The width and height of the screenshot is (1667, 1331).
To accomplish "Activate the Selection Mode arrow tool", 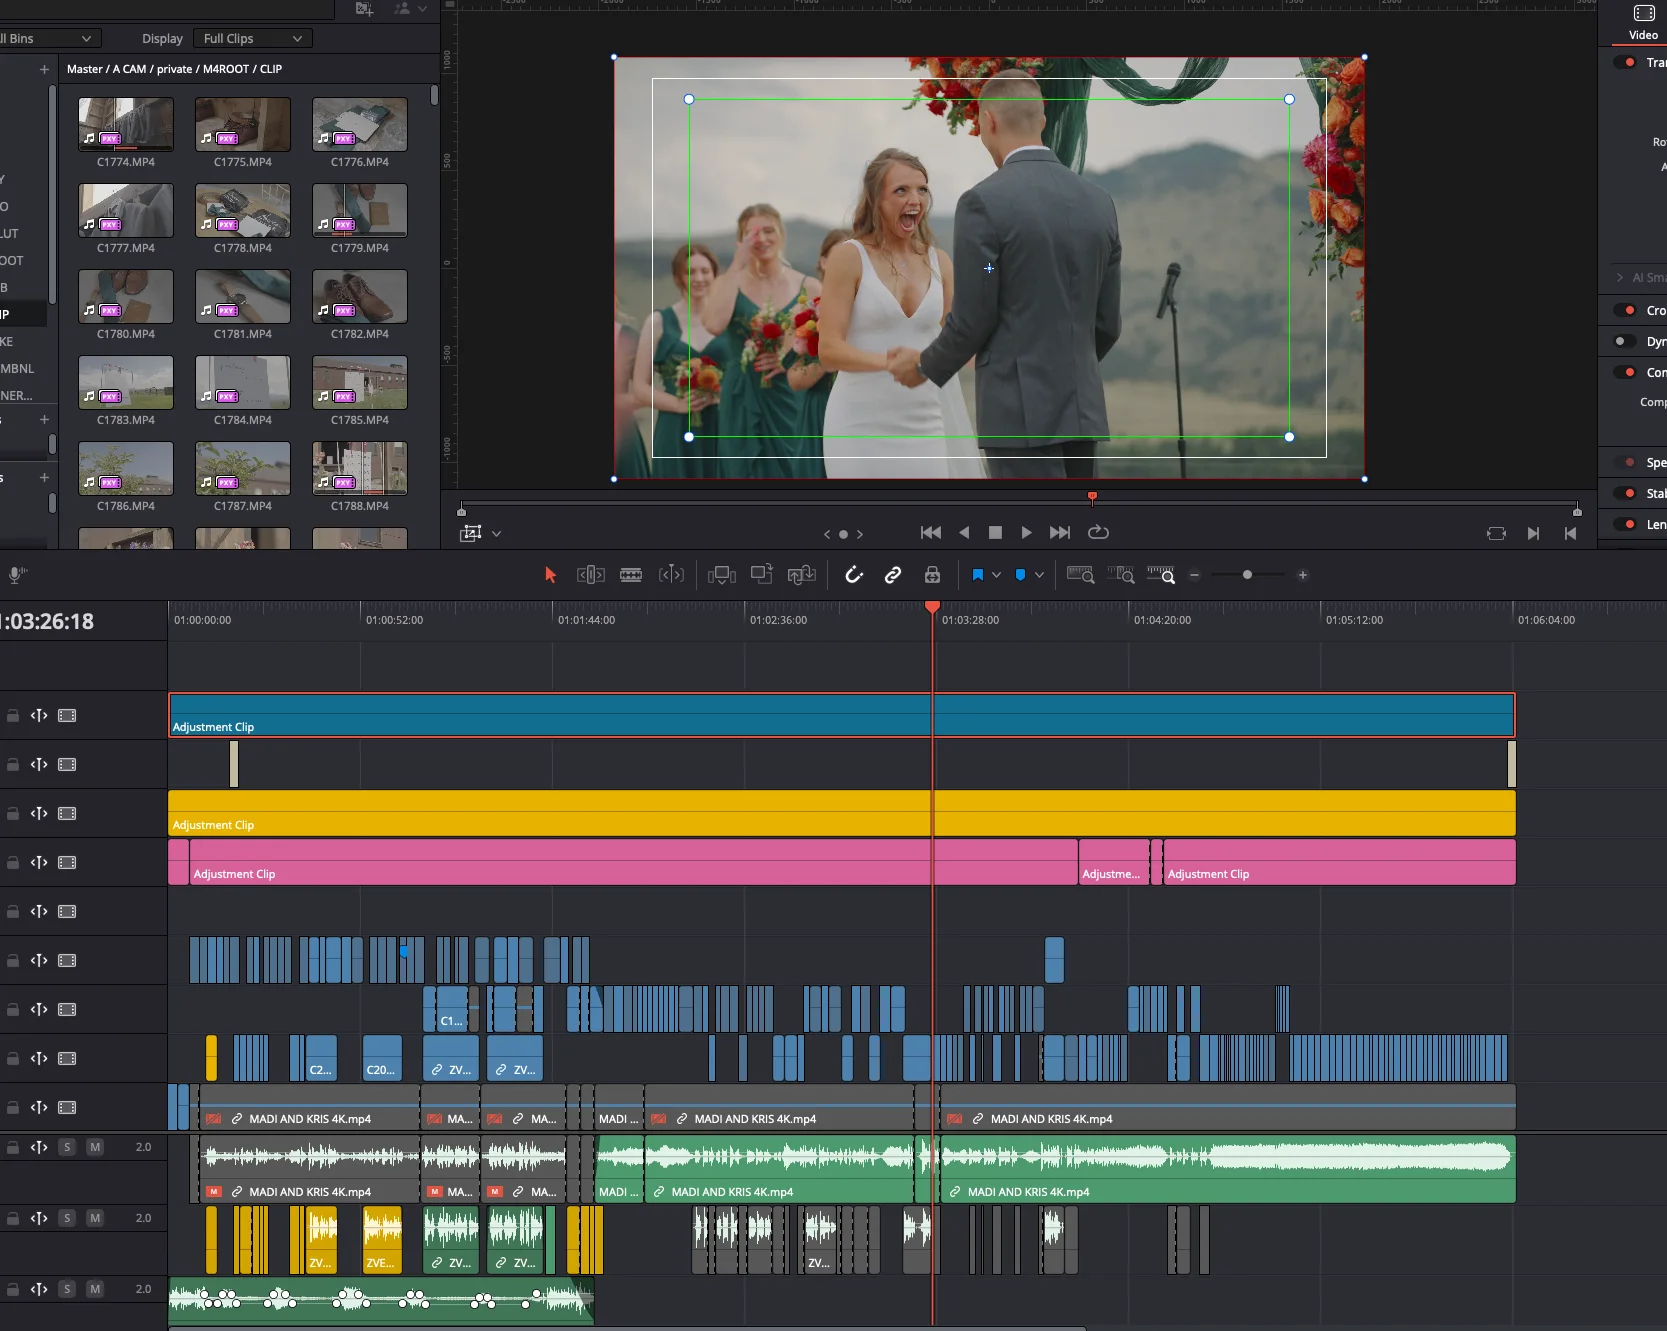I will click(550, 575).
